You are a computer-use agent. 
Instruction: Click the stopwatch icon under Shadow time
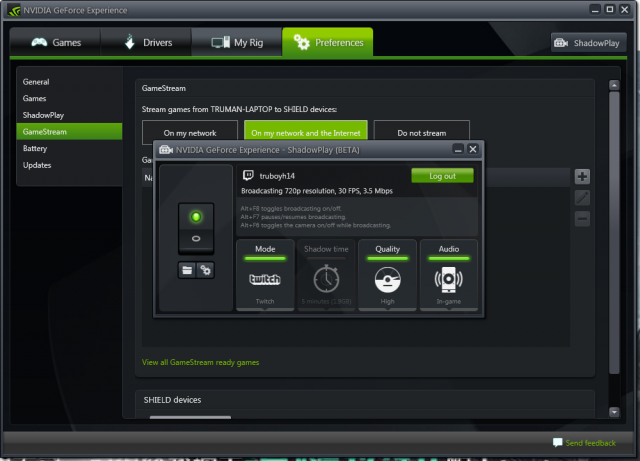point(326,278)
